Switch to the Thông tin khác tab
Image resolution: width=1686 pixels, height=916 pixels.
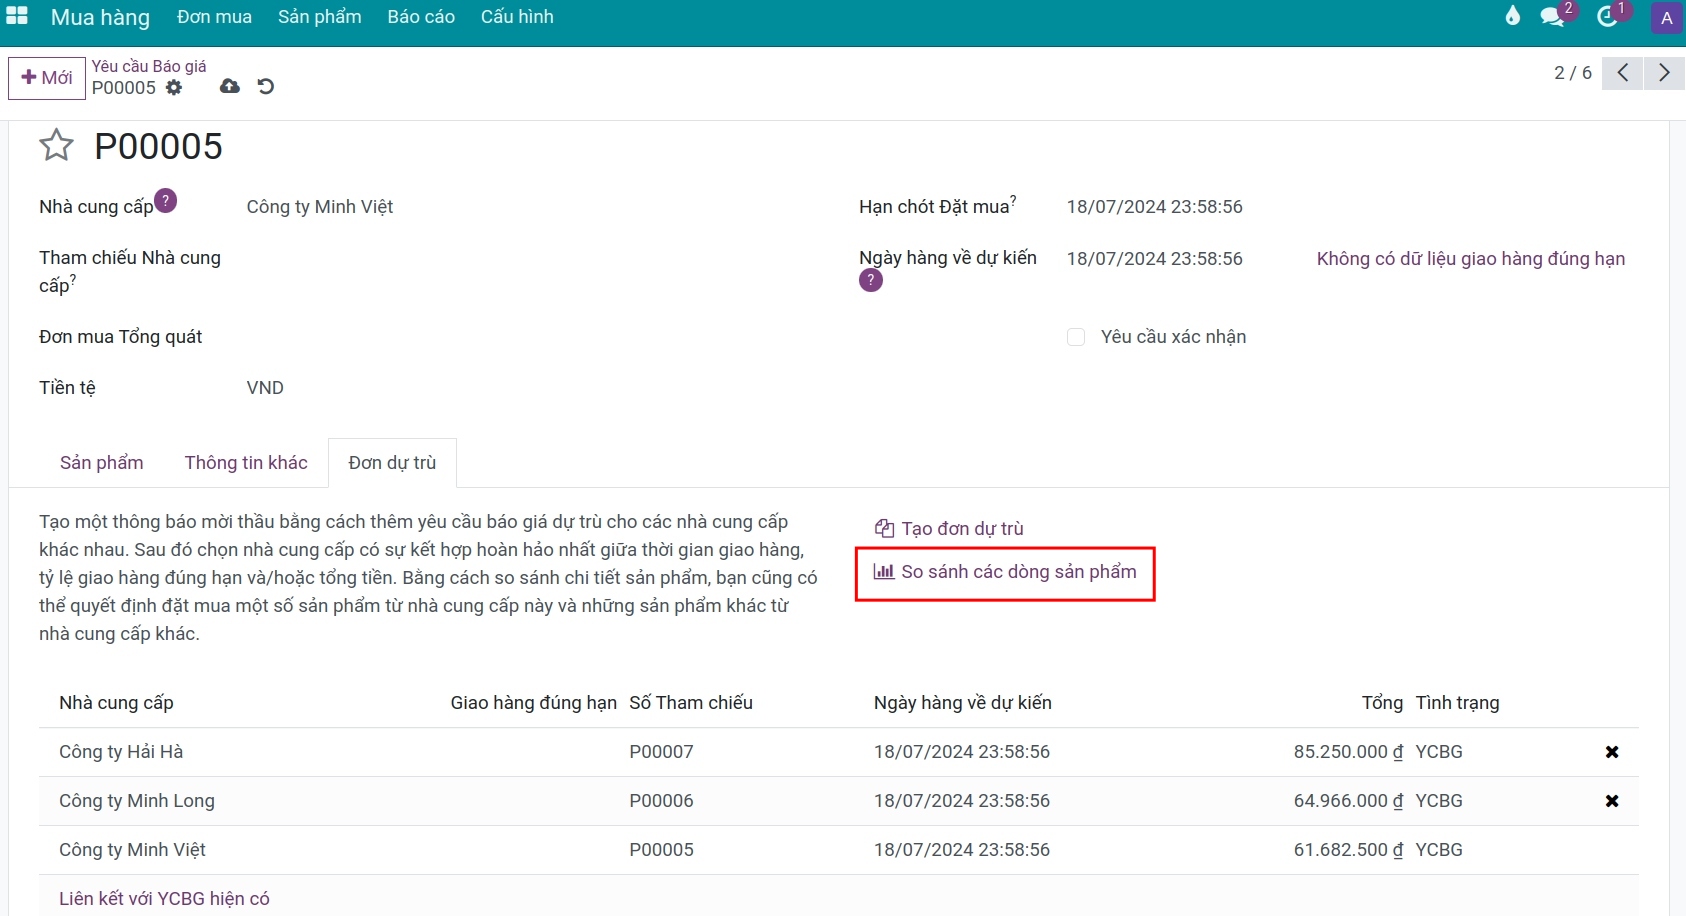pyautogui.click(x=246, y=463)
